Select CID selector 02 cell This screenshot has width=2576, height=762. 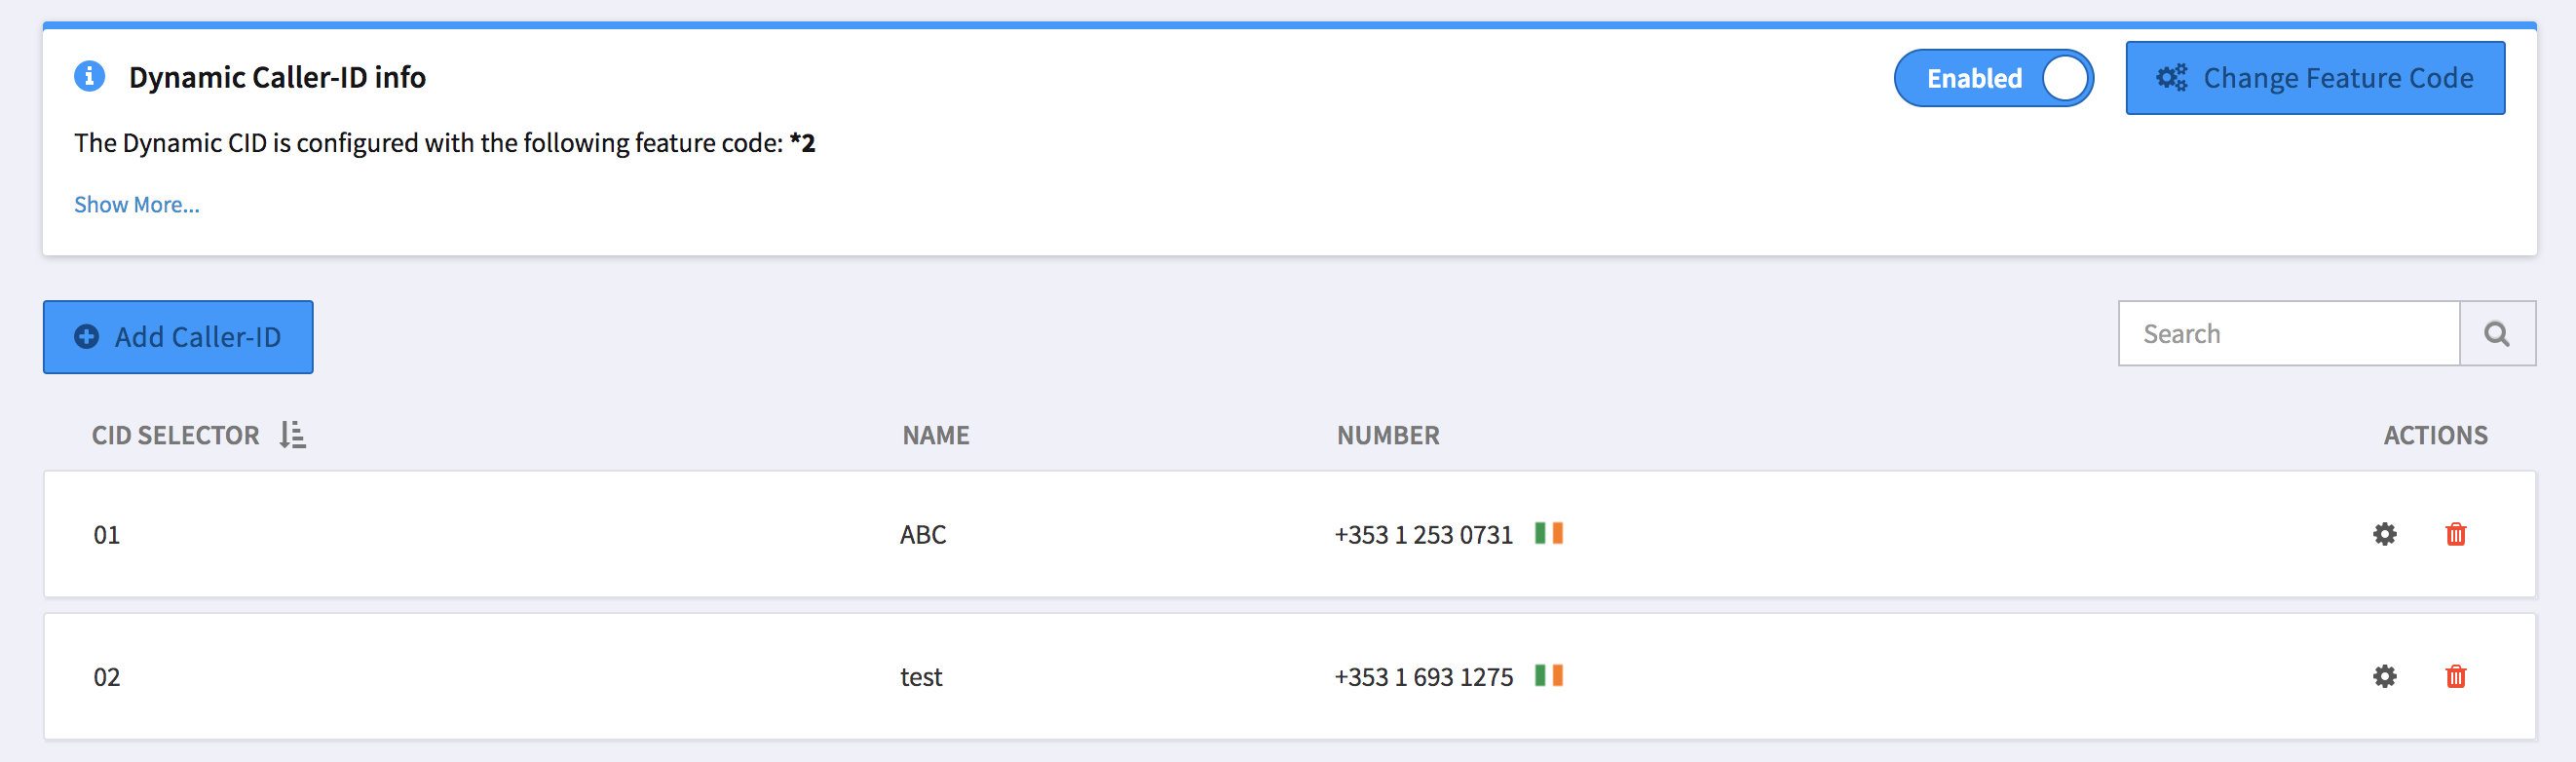point(107,677)
